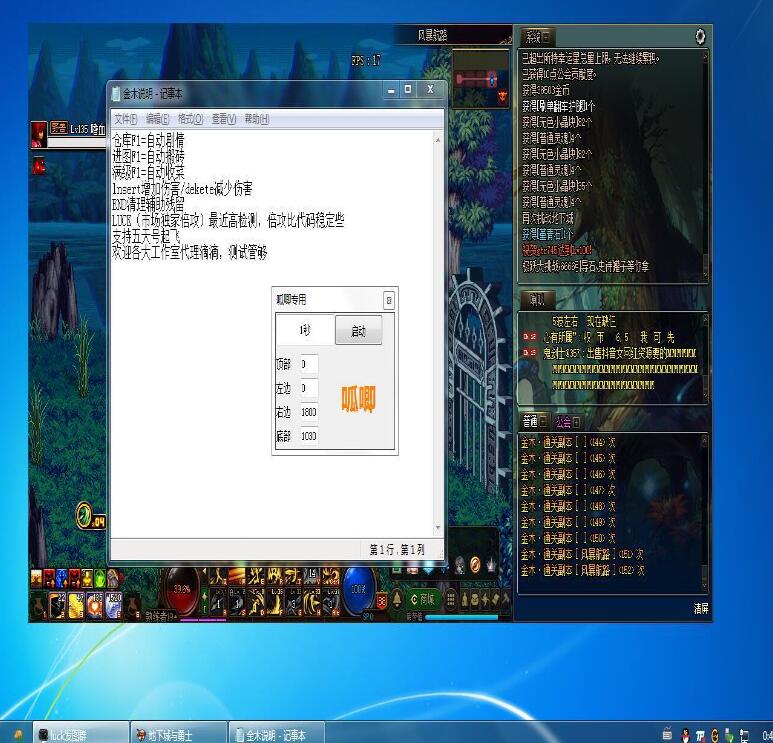Switch to 地下城与勇士 taskbar window
The height and width of the screenshot is (743, 773).
click(178, 734)
